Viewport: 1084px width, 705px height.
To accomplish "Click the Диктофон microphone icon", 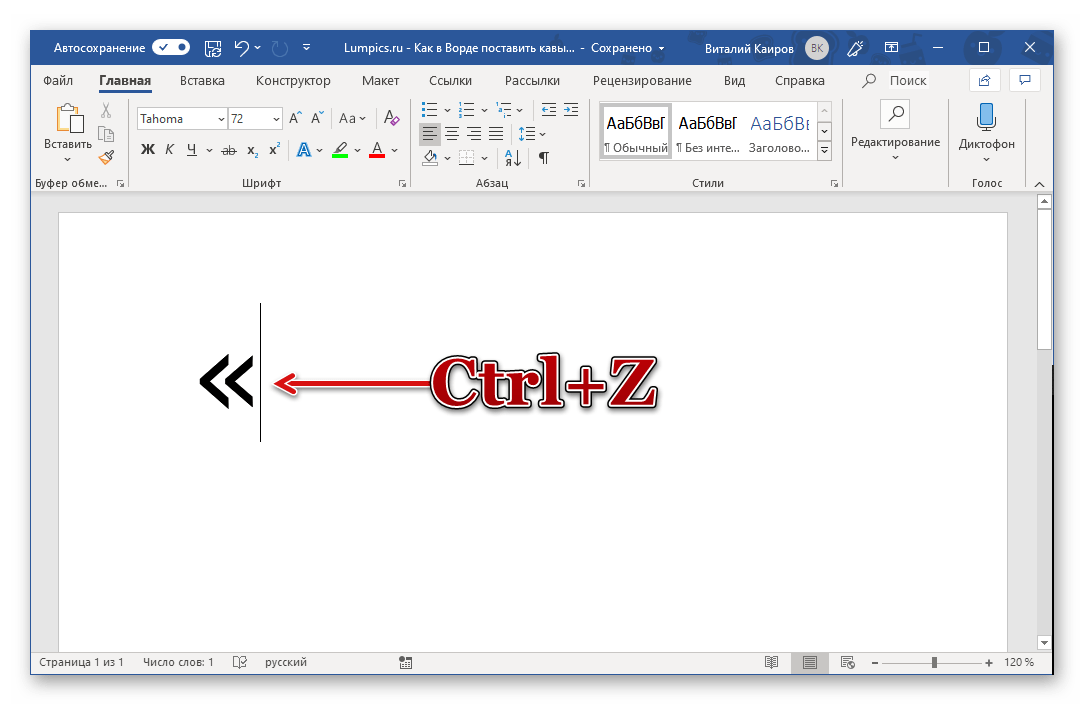I will tap(986, 118).
